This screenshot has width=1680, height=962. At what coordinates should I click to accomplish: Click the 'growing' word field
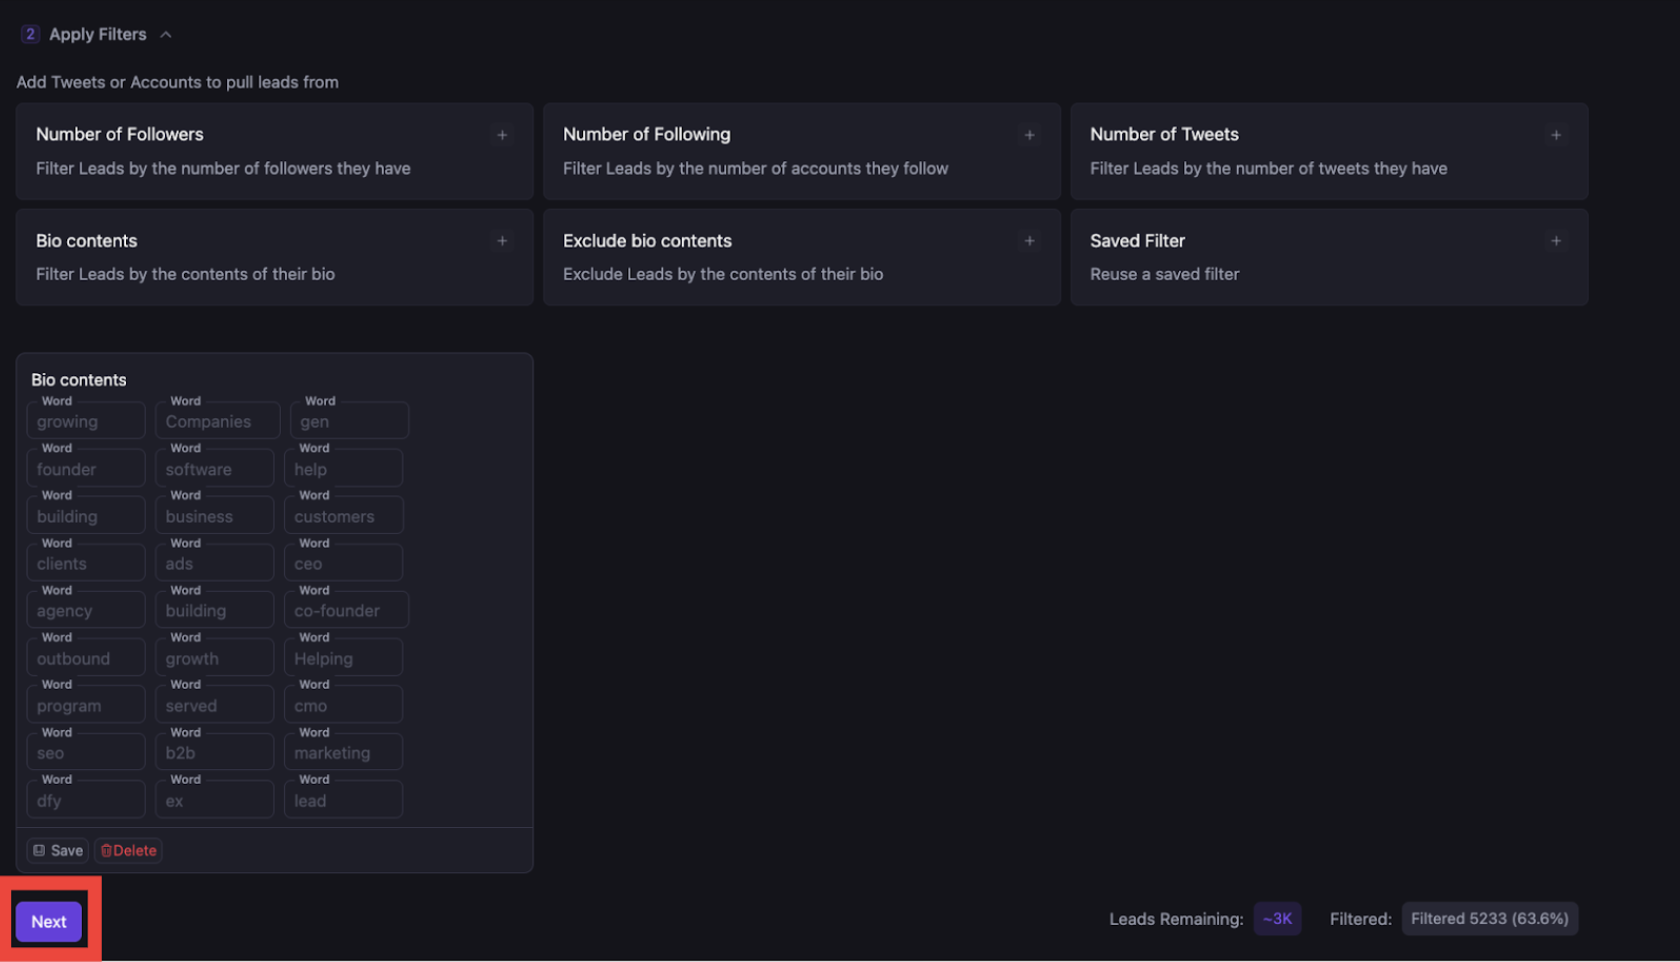(x=86, y=422)
